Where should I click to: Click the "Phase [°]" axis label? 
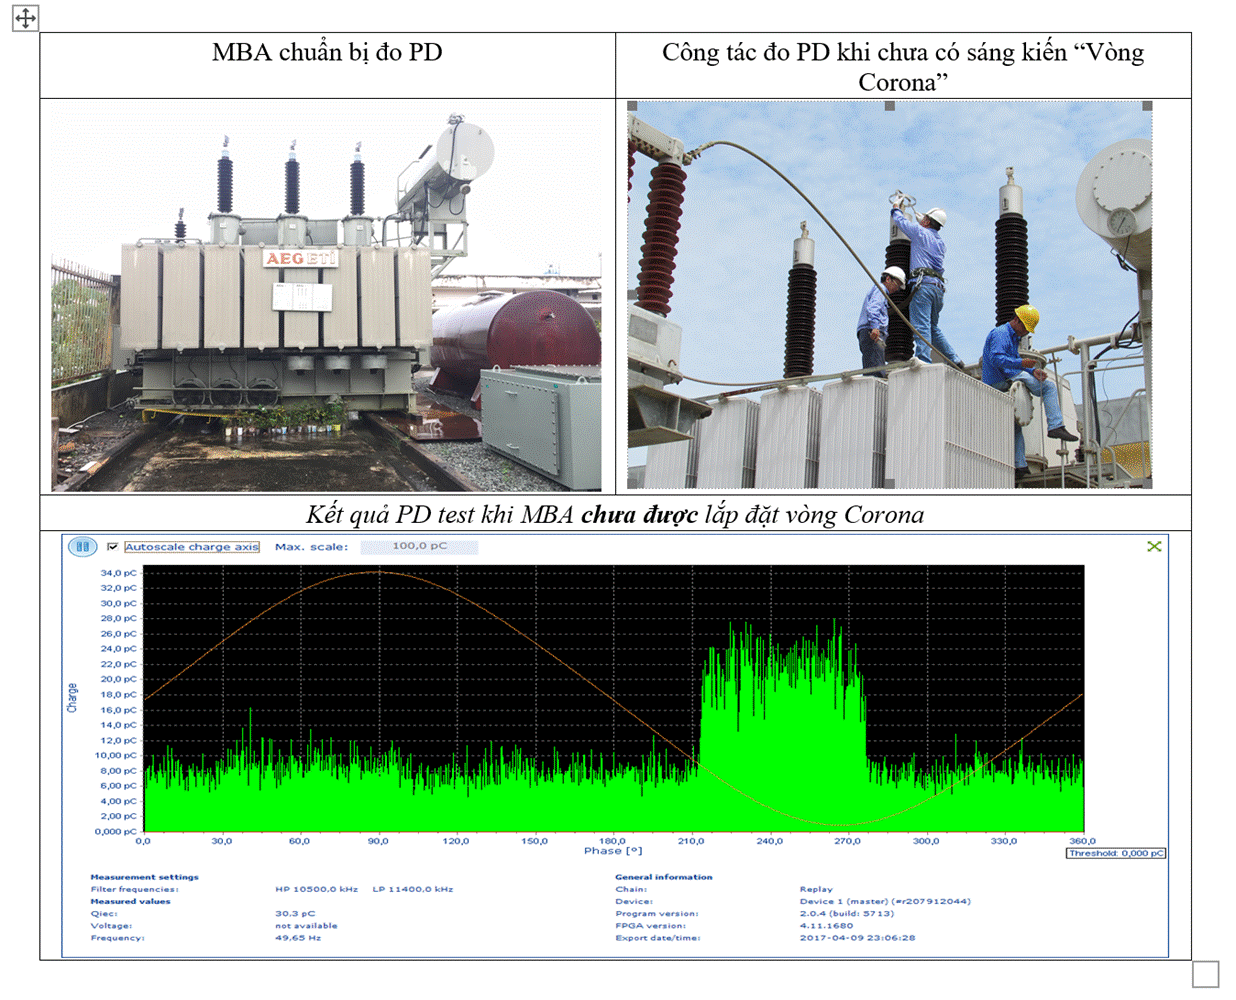coord(613,851)
